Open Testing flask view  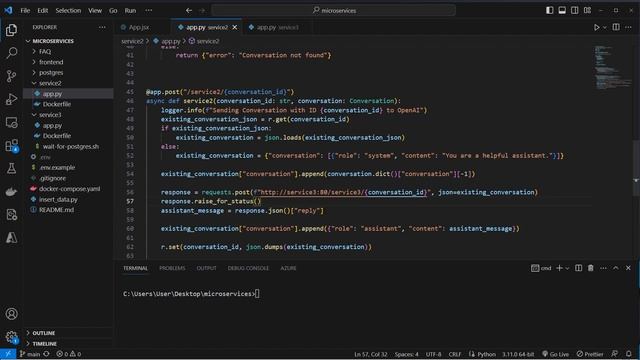(11, 169)
